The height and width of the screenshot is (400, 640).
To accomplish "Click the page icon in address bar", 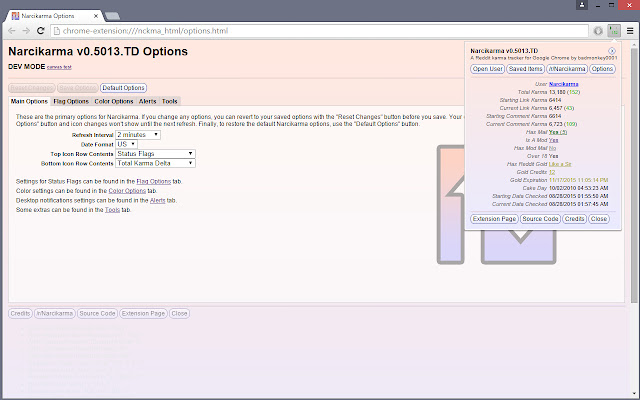I will pos(57,31).
